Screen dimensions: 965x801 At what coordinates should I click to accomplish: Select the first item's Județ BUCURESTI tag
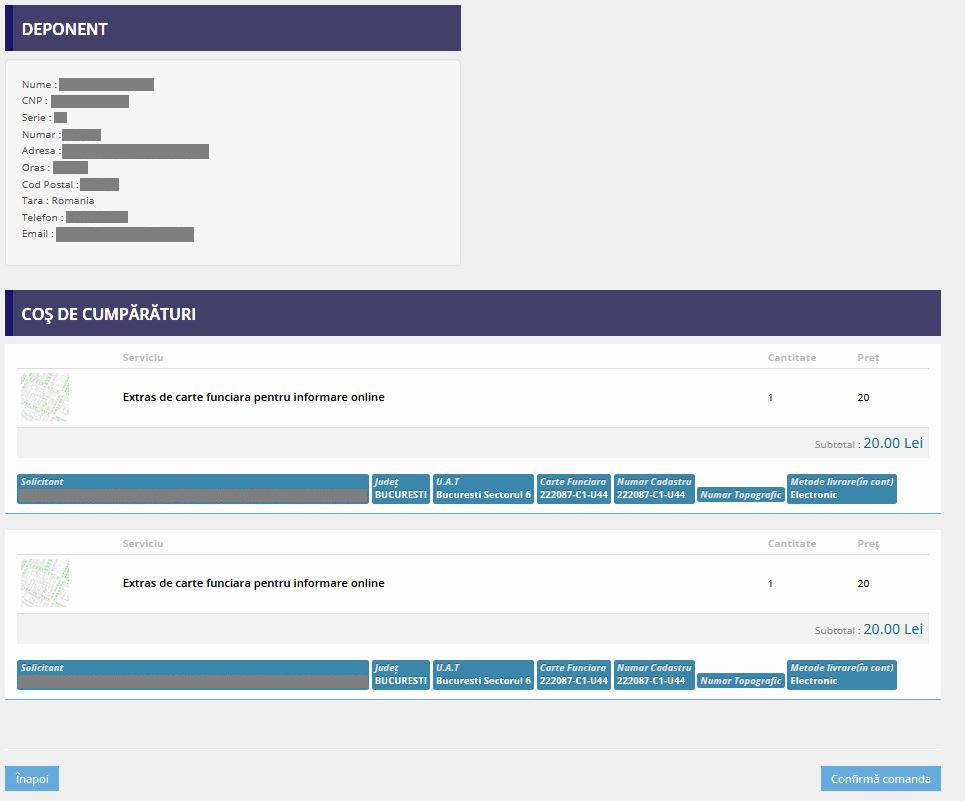click(401, 489)
